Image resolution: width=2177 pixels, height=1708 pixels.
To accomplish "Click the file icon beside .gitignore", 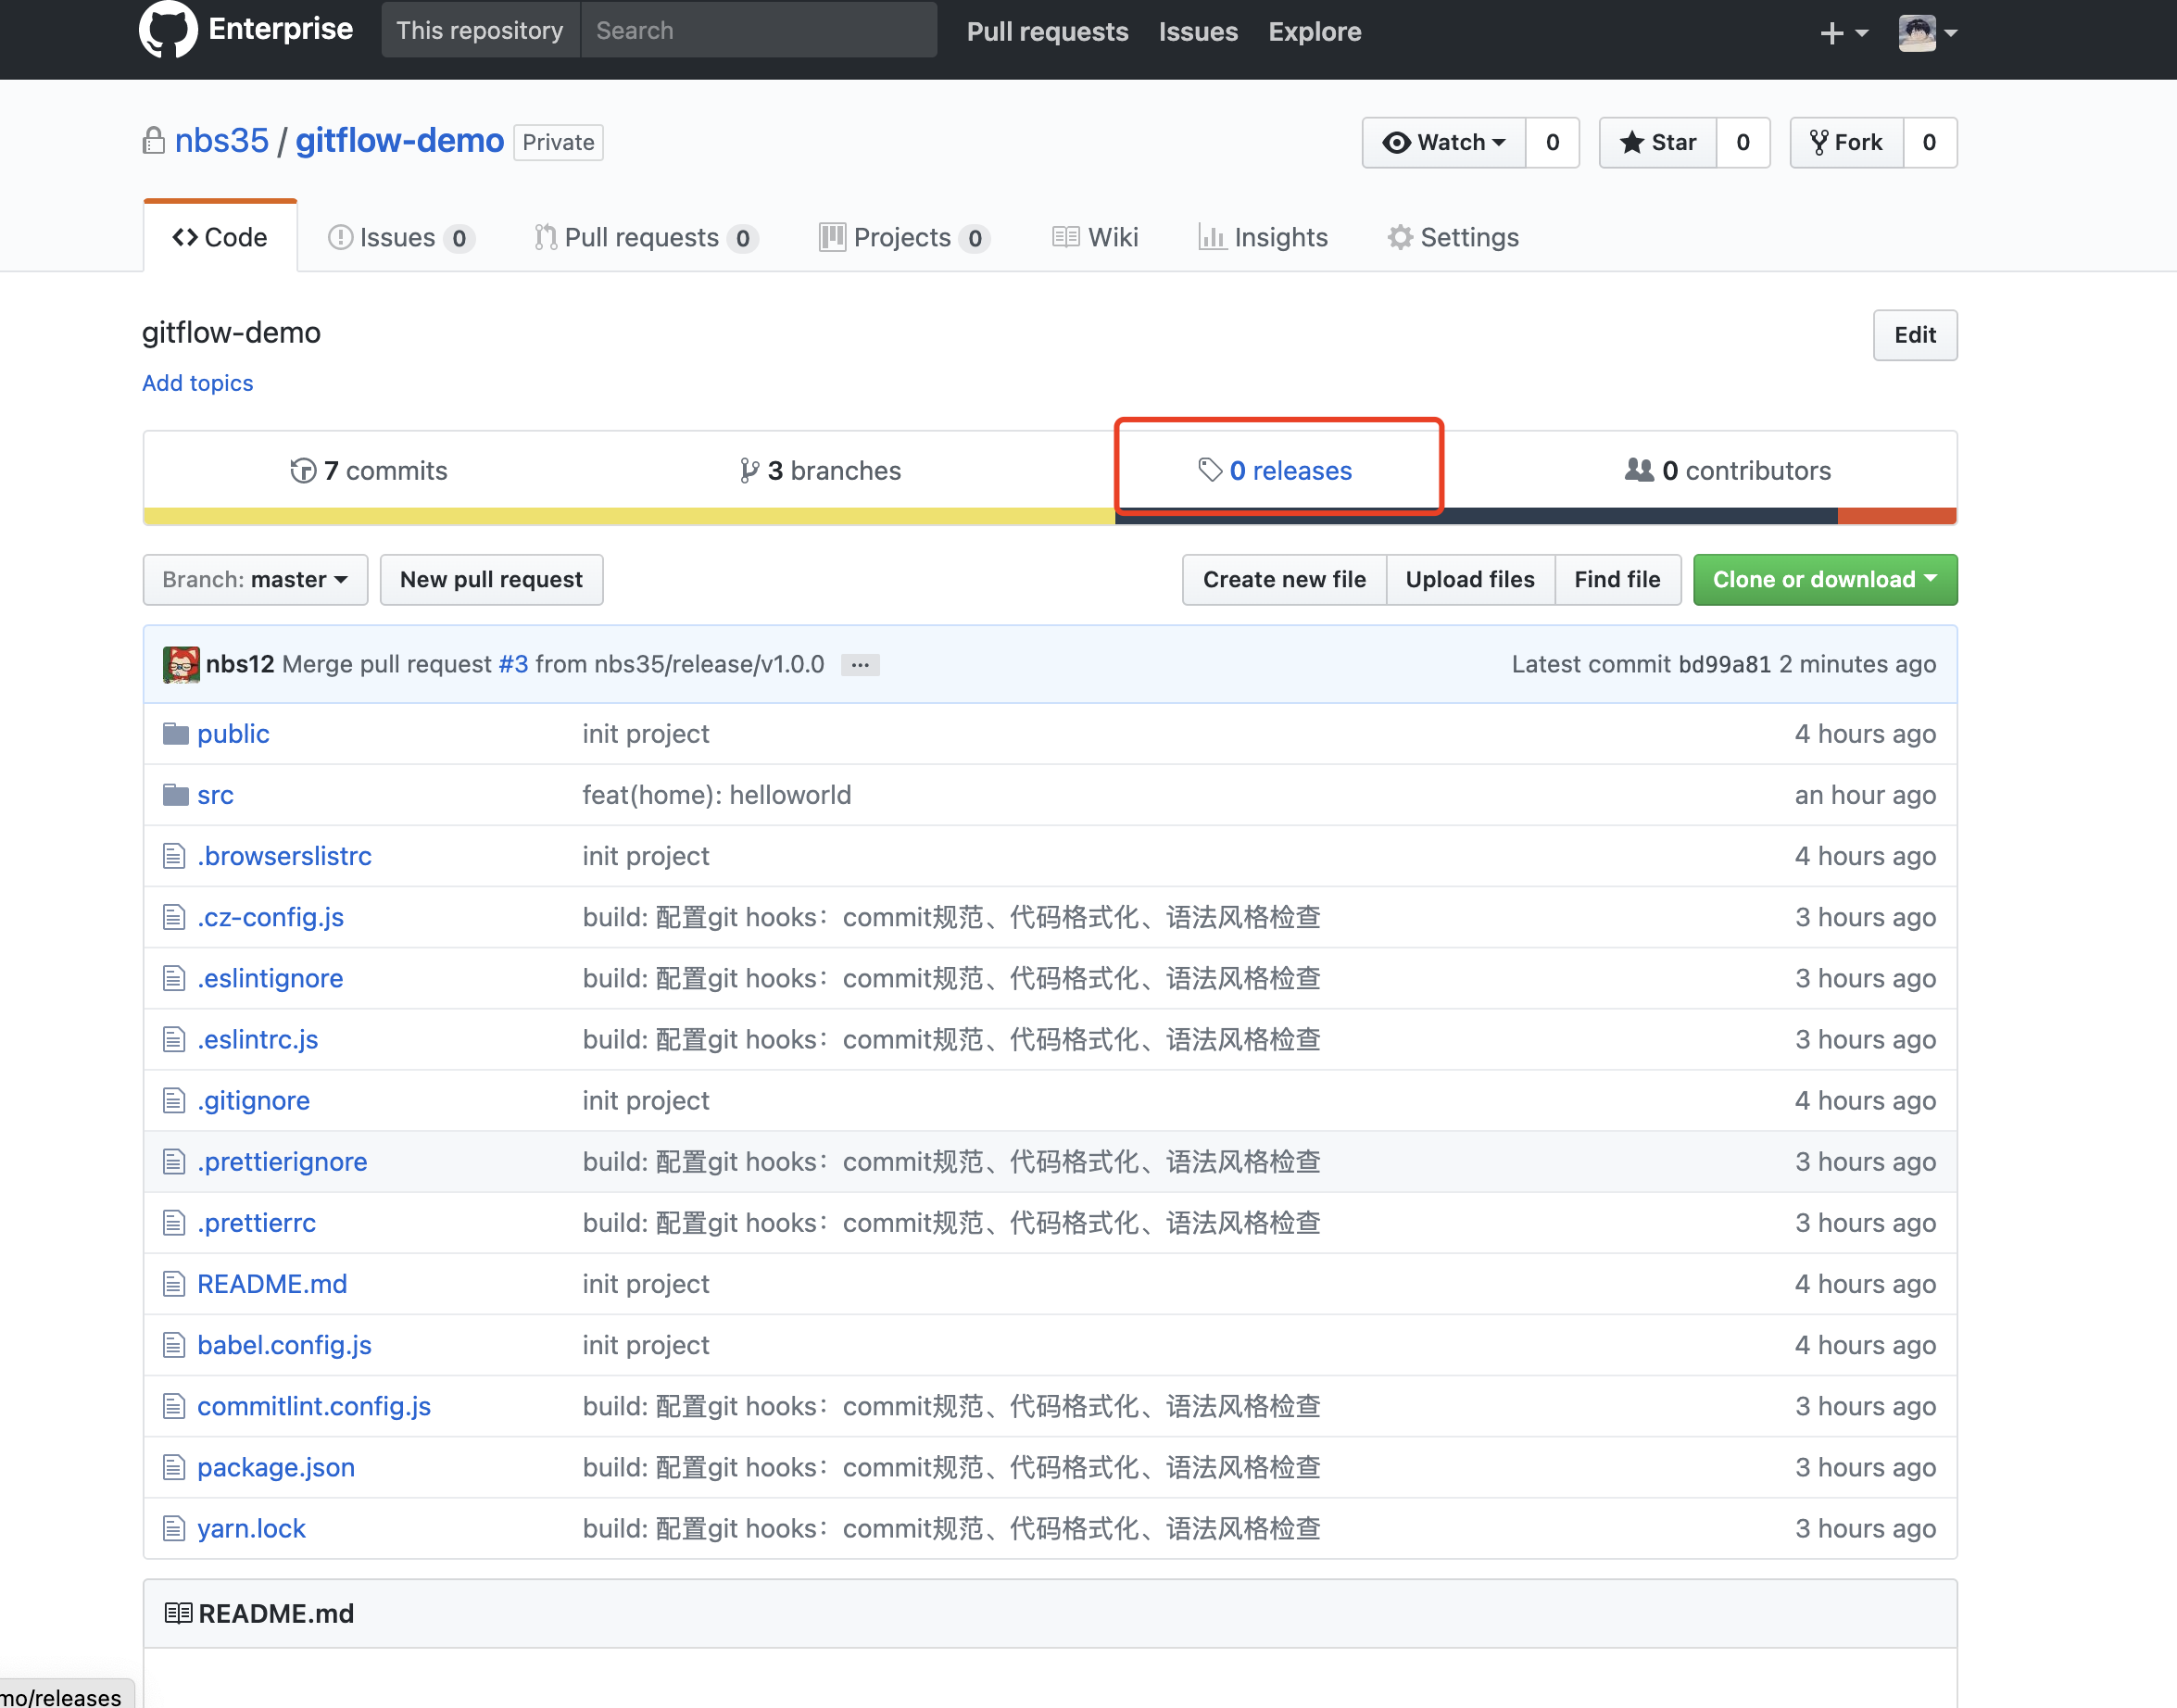I will point(174,1100).
